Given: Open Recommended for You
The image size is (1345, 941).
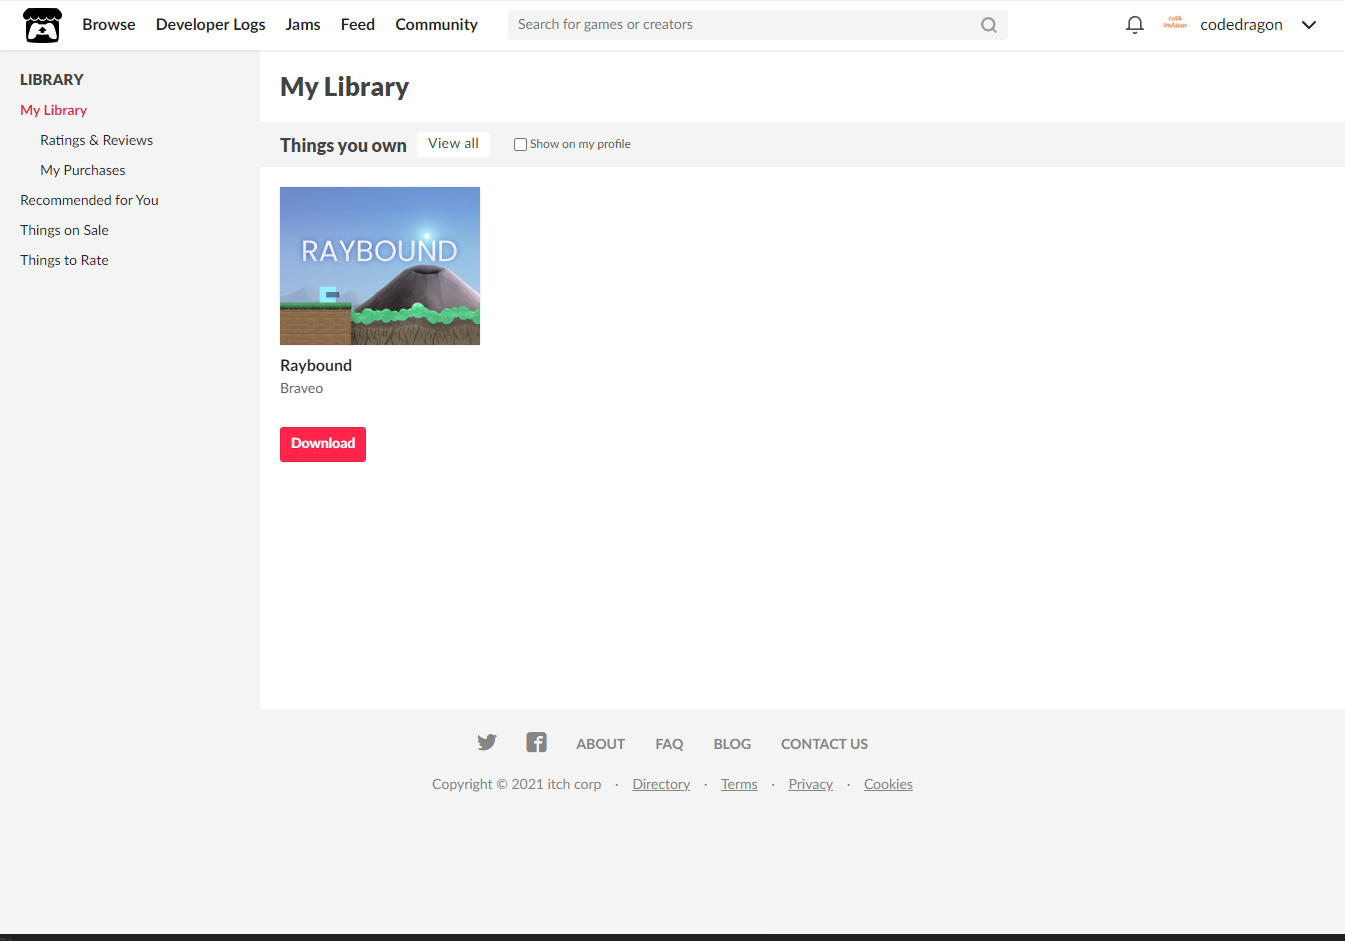Looking at the screenshot, I should click(89, 200).
